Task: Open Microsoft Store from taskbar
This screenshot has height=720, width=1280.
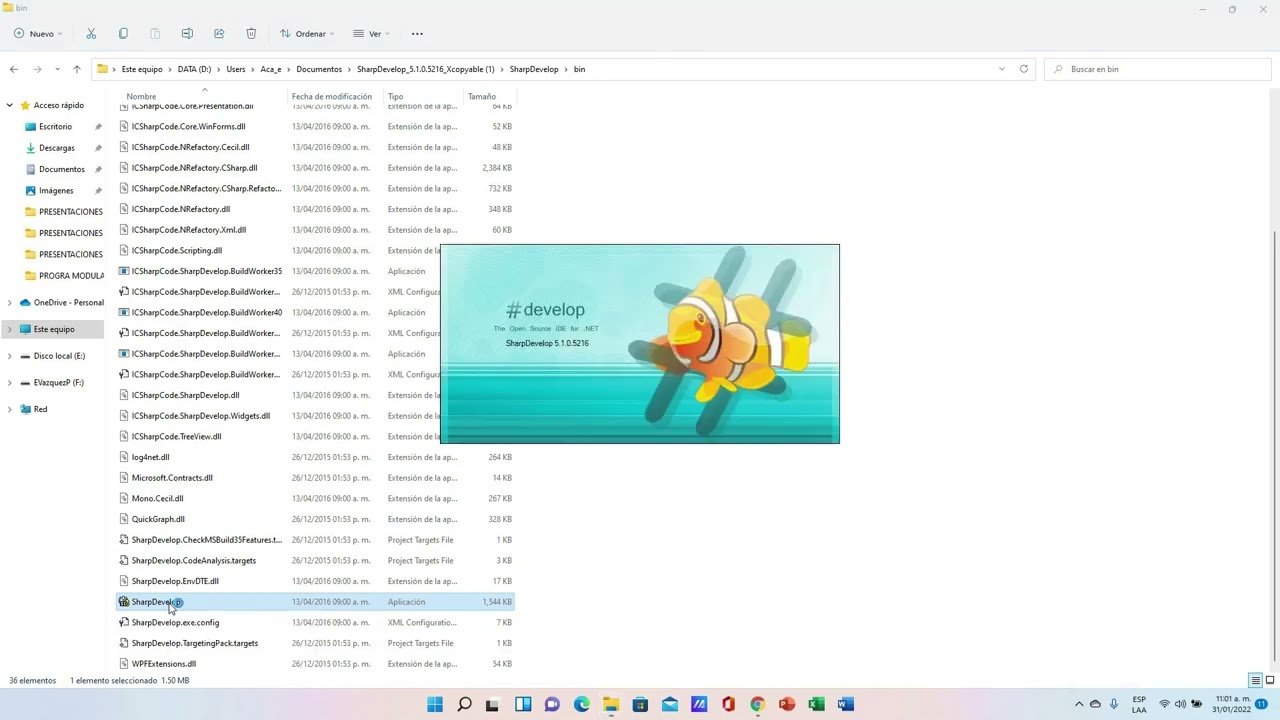Action: (640, 704)
